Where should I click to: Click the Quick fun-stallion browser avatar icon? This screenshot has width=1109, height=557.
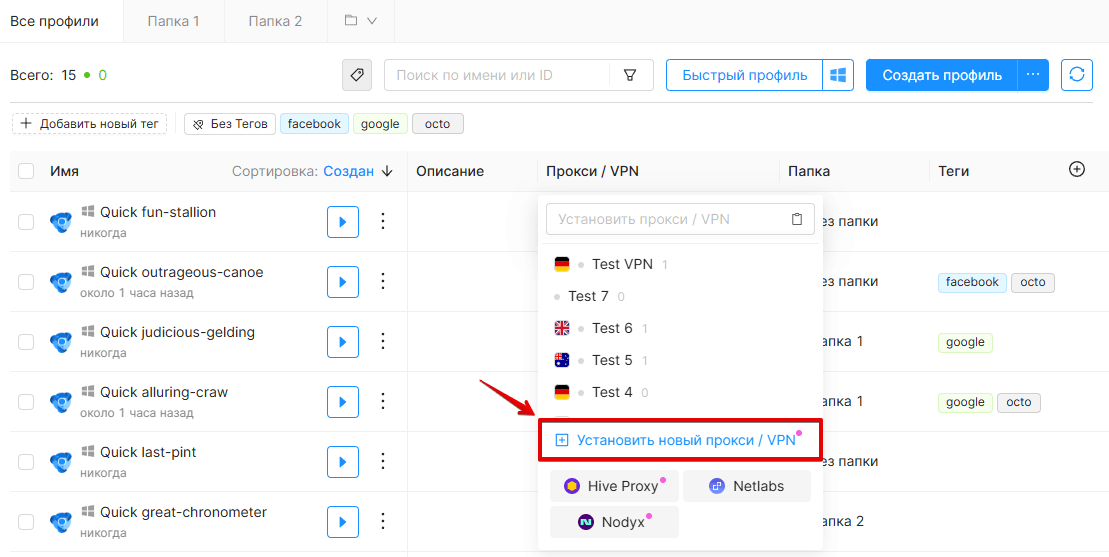tap(61, 223)
